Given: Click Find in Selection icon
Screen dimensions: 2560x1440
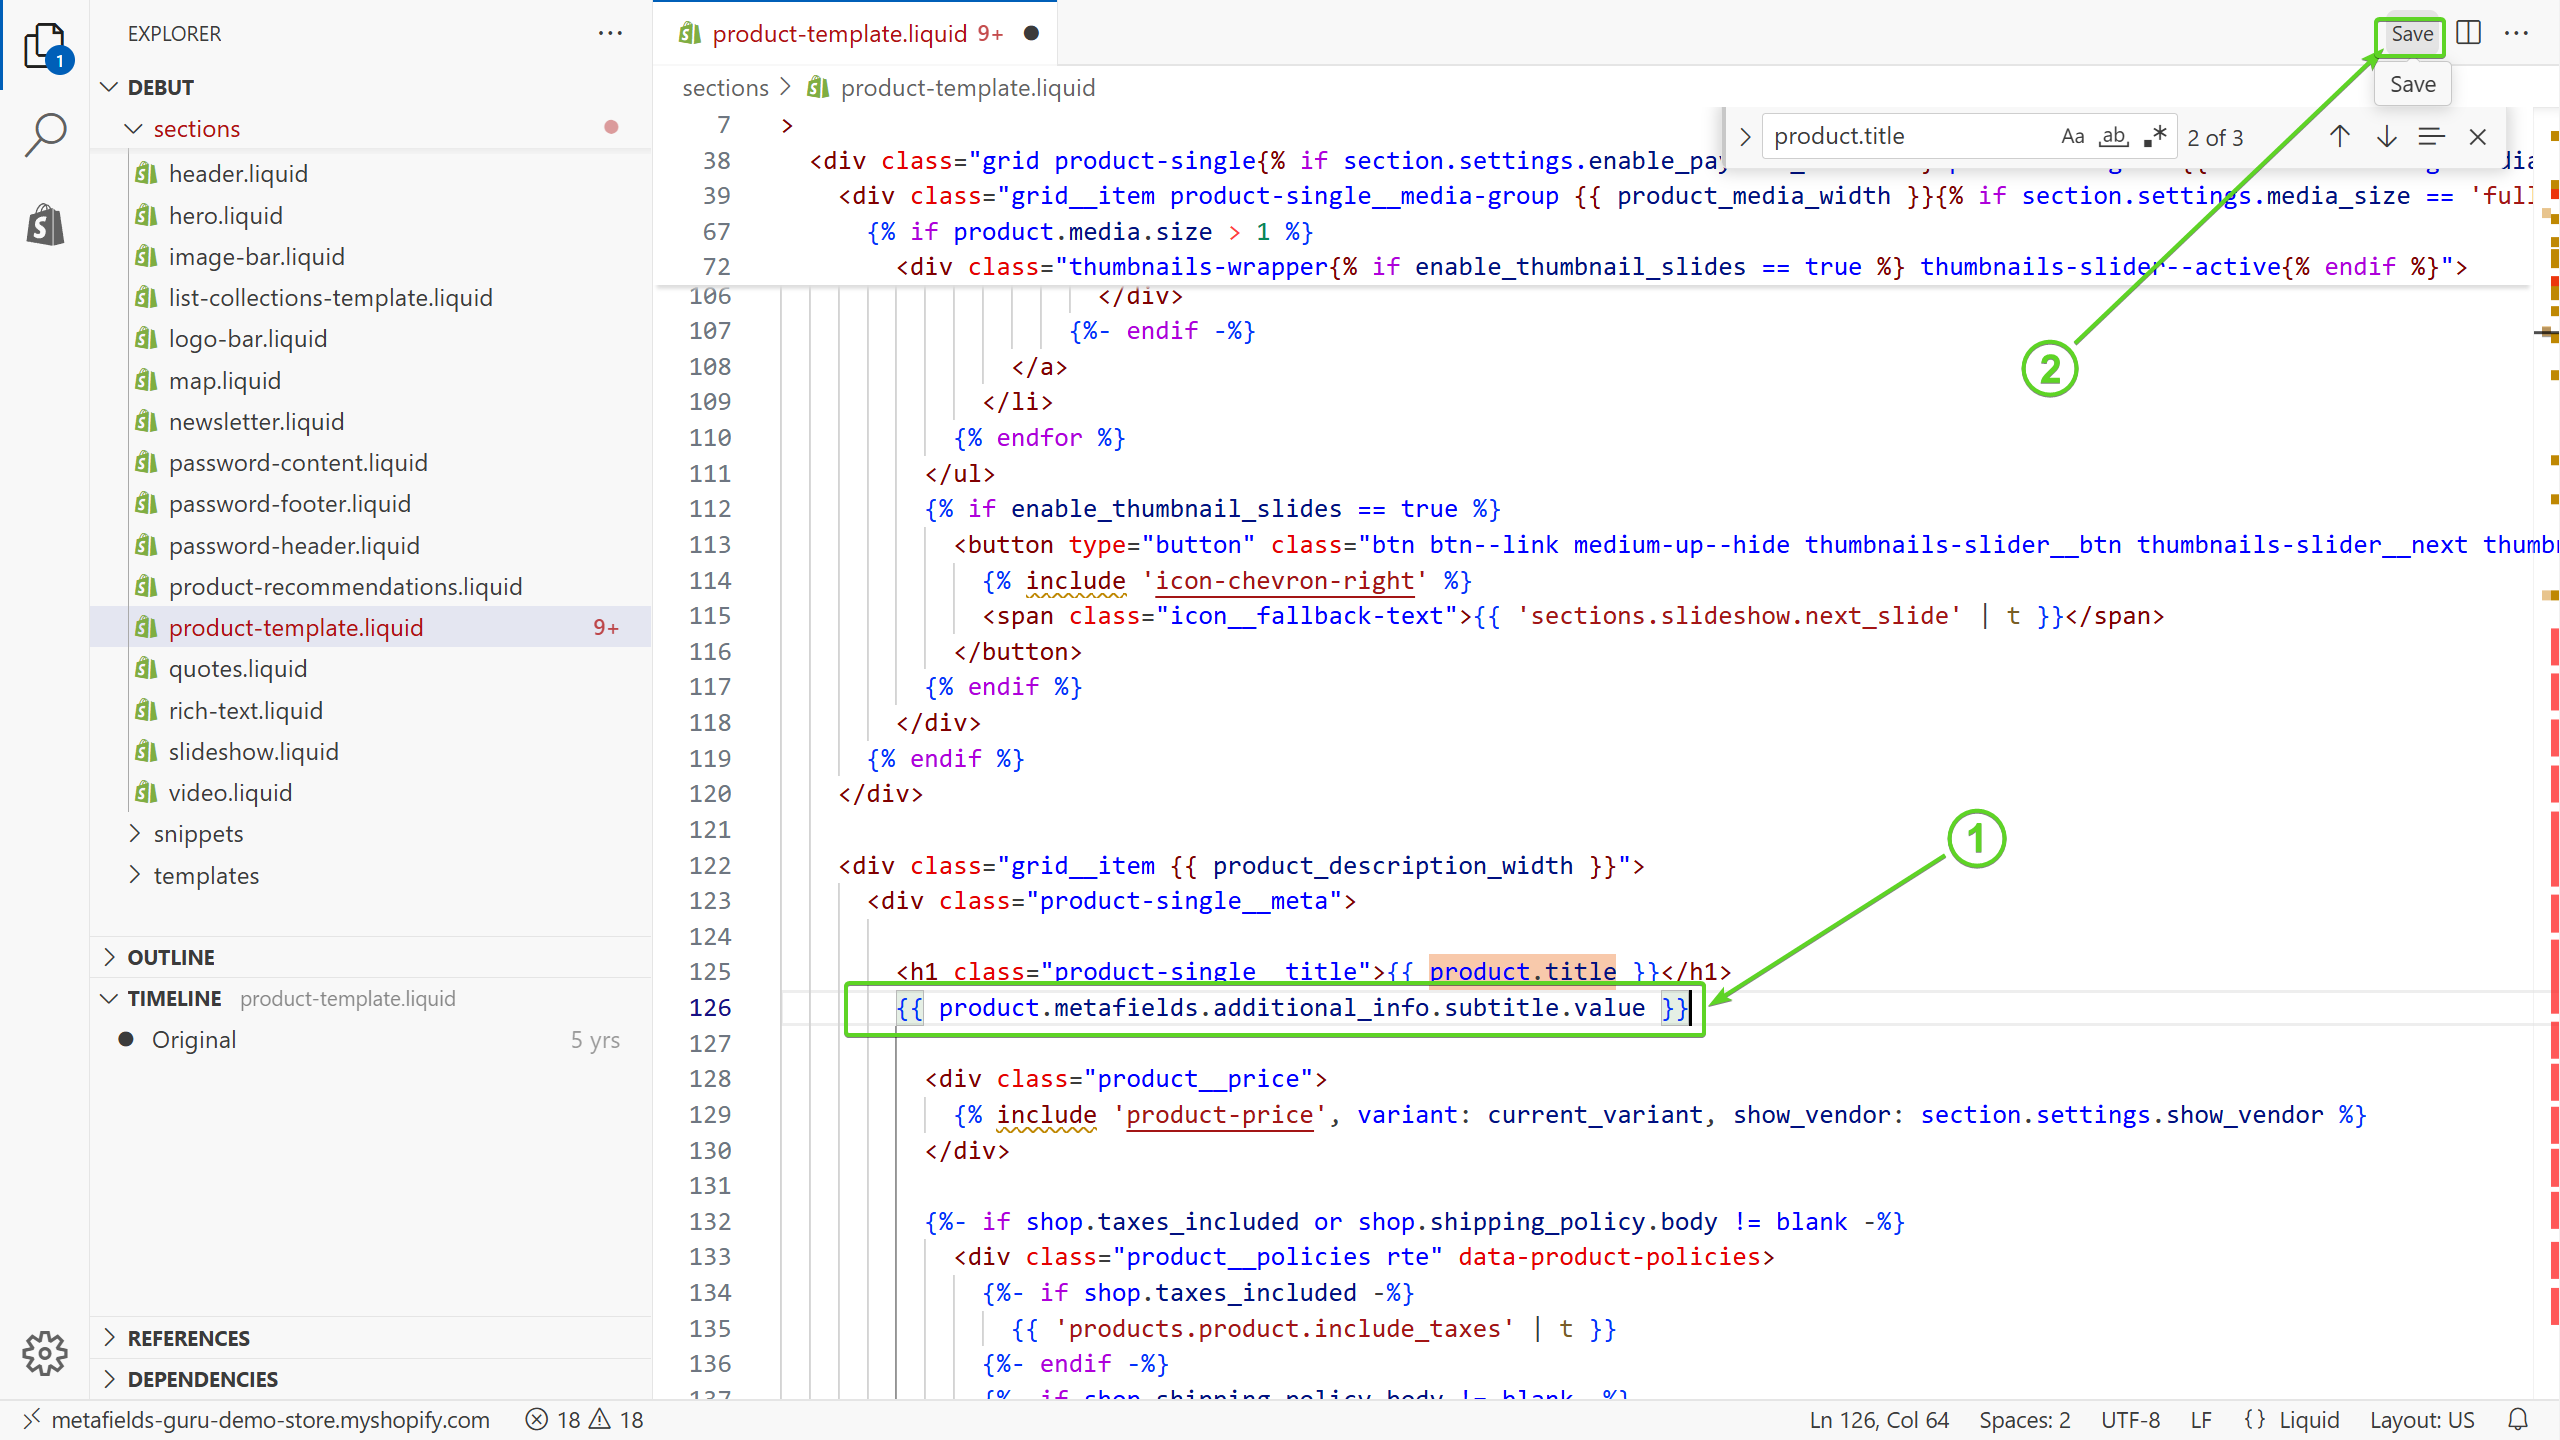Looking at the screenshot, I should click(2431, 137).
